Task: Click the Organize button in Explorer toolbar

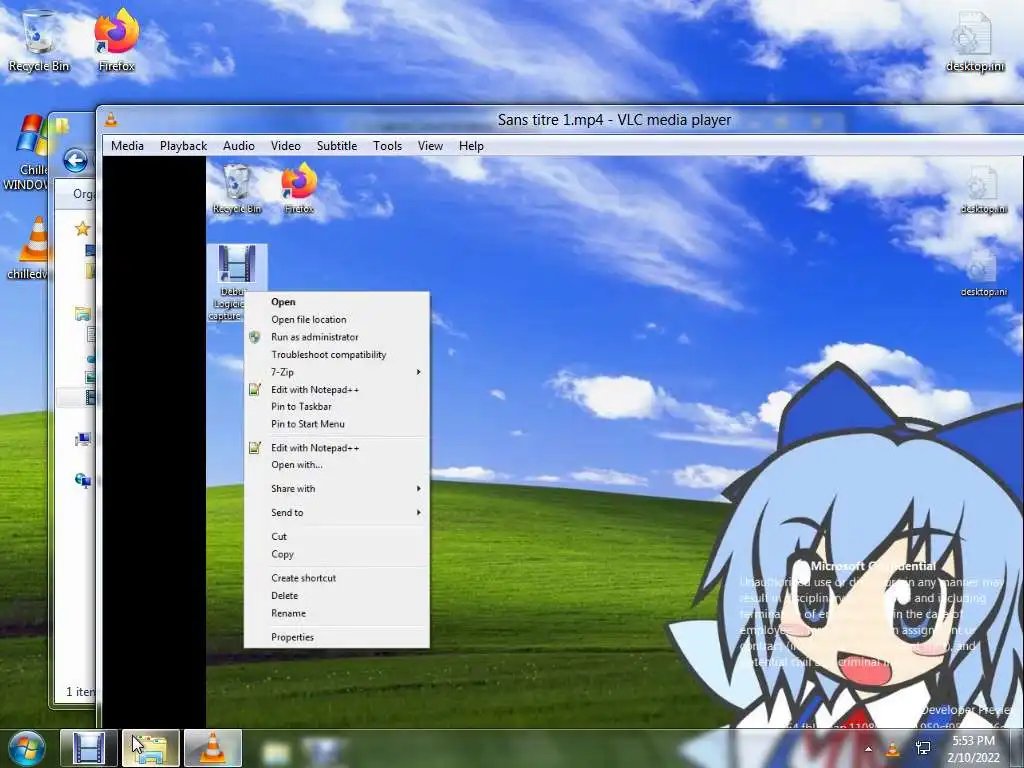Action: pyautogui.click(x=84, y=194)
